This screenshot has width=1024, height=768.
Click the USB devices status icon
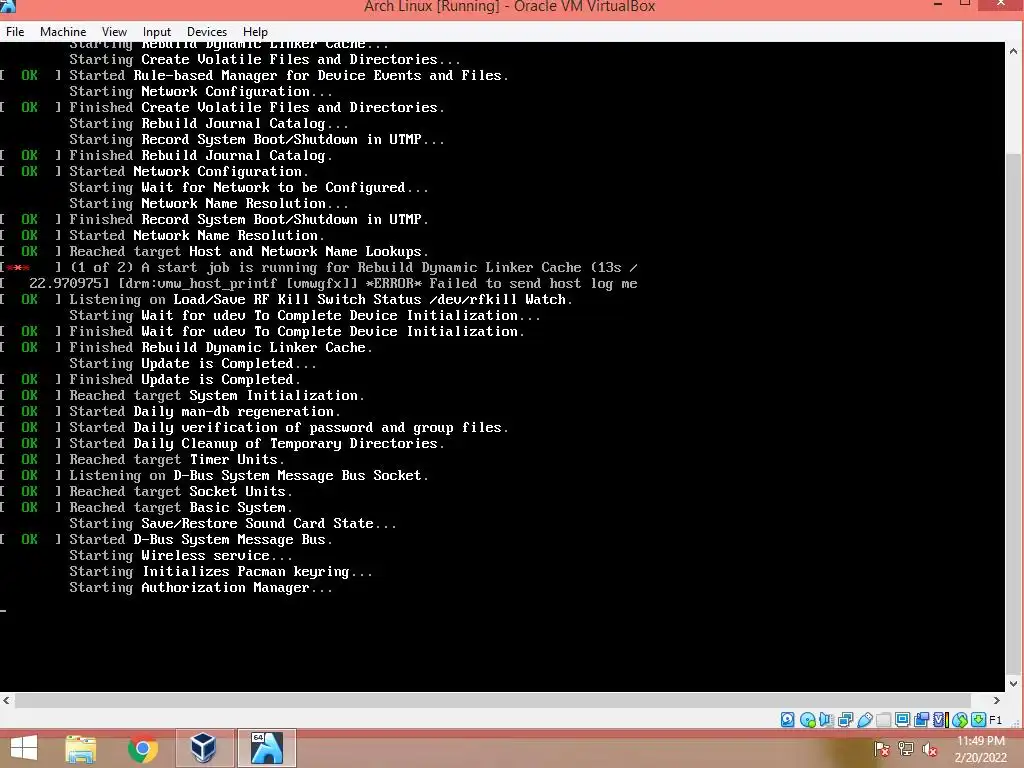coord(865,720)
